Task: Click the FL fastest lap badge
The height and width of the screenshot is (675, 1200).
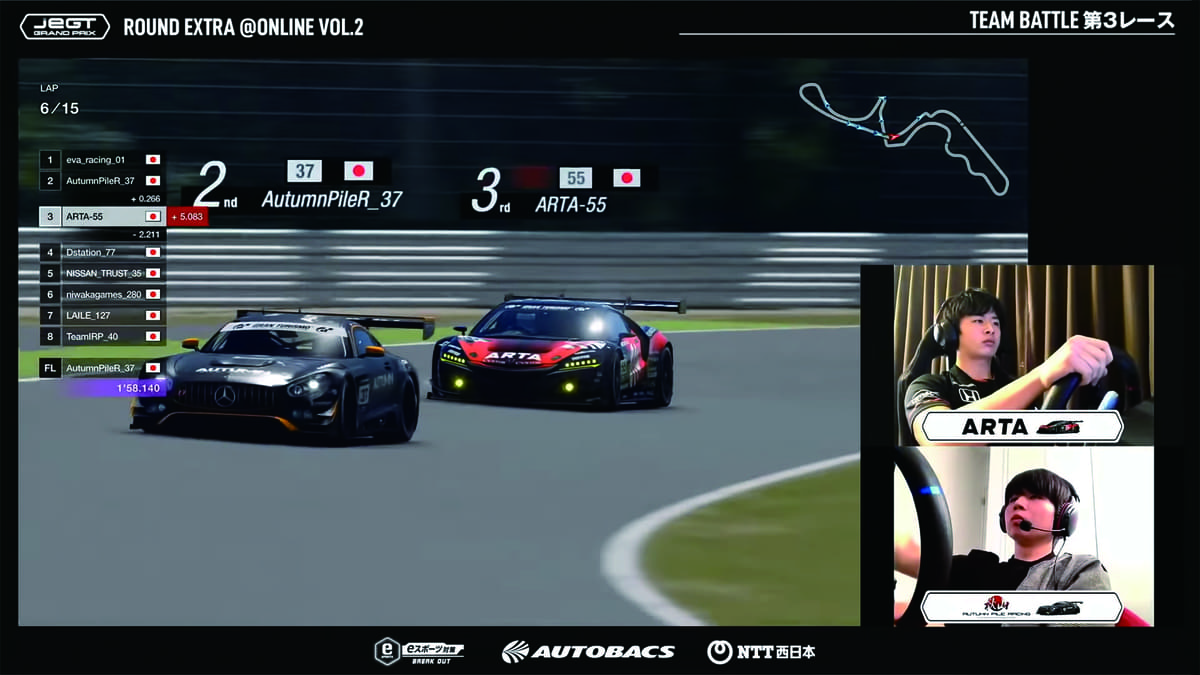Action: [x=49, y=368]
